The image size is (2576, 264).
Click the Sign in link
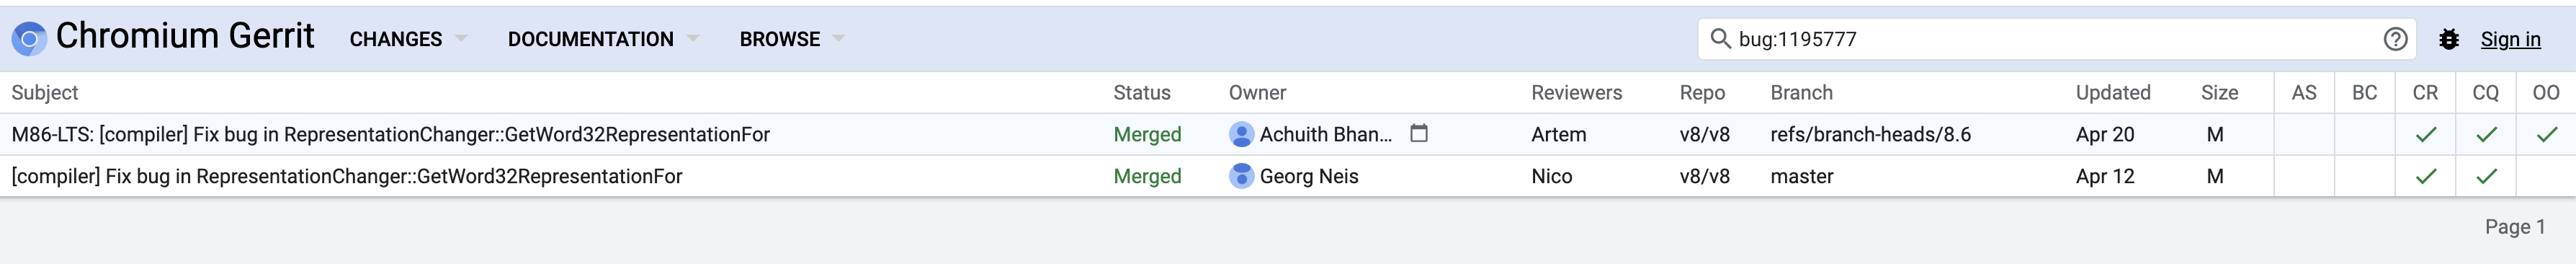coord(2510,39)
